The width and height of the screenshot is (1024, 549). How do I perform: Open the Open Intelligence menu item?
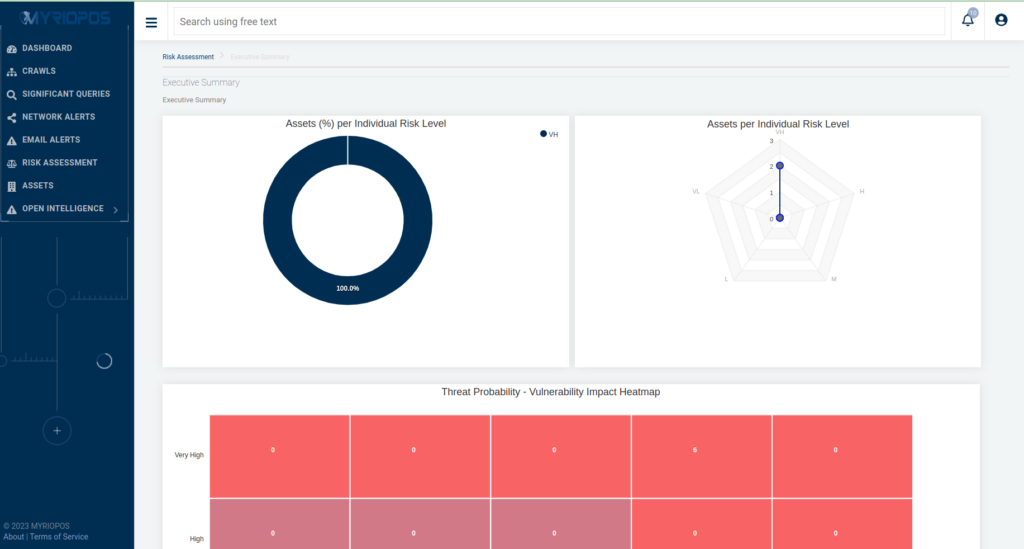point(65,209)
